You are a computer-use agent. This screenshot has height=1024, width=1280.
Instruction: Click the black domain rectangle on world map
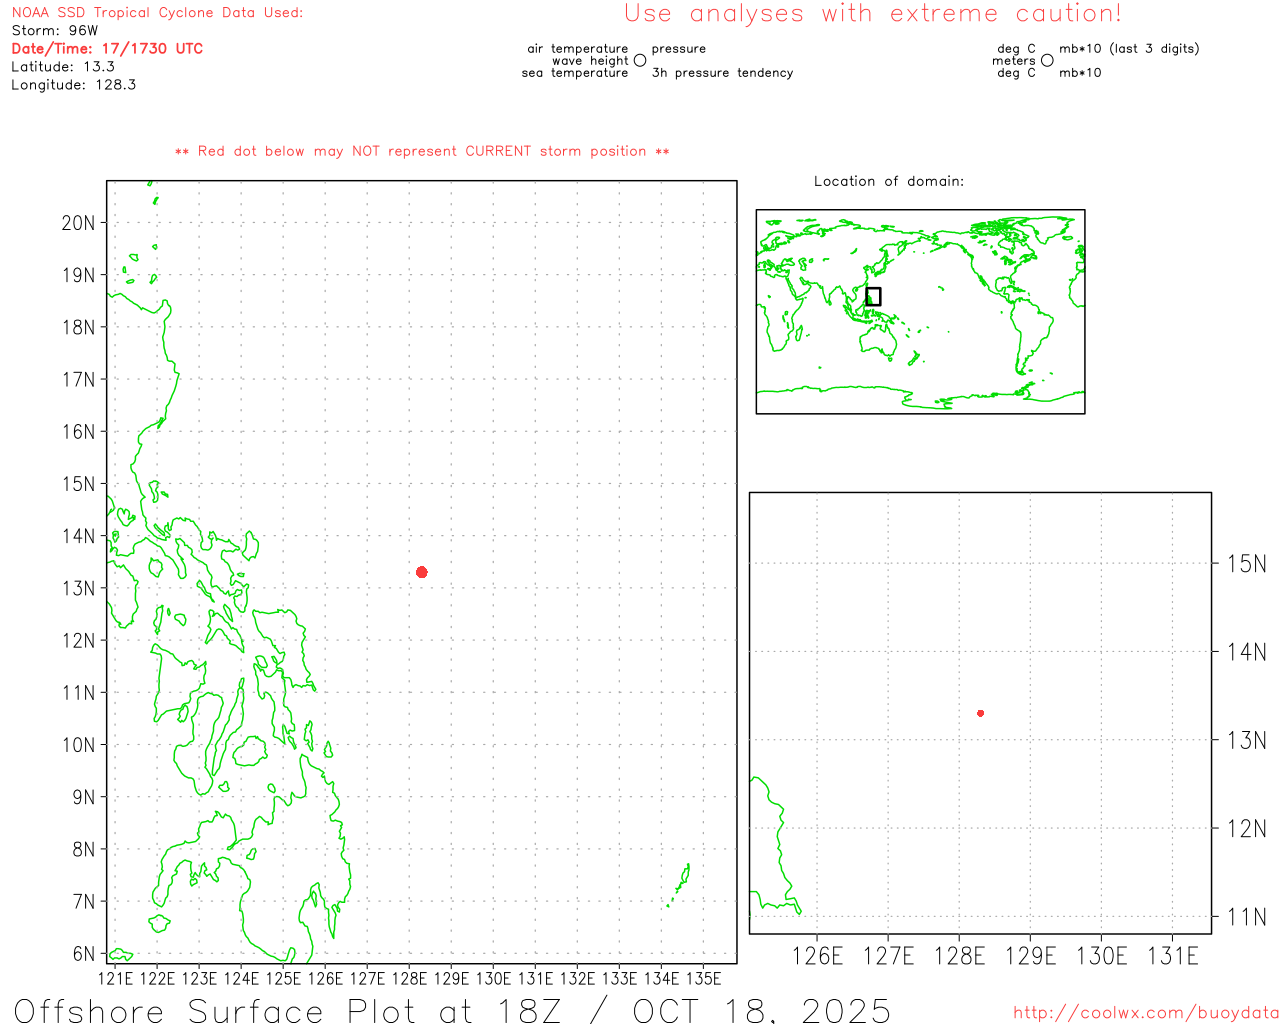[873, 296]
